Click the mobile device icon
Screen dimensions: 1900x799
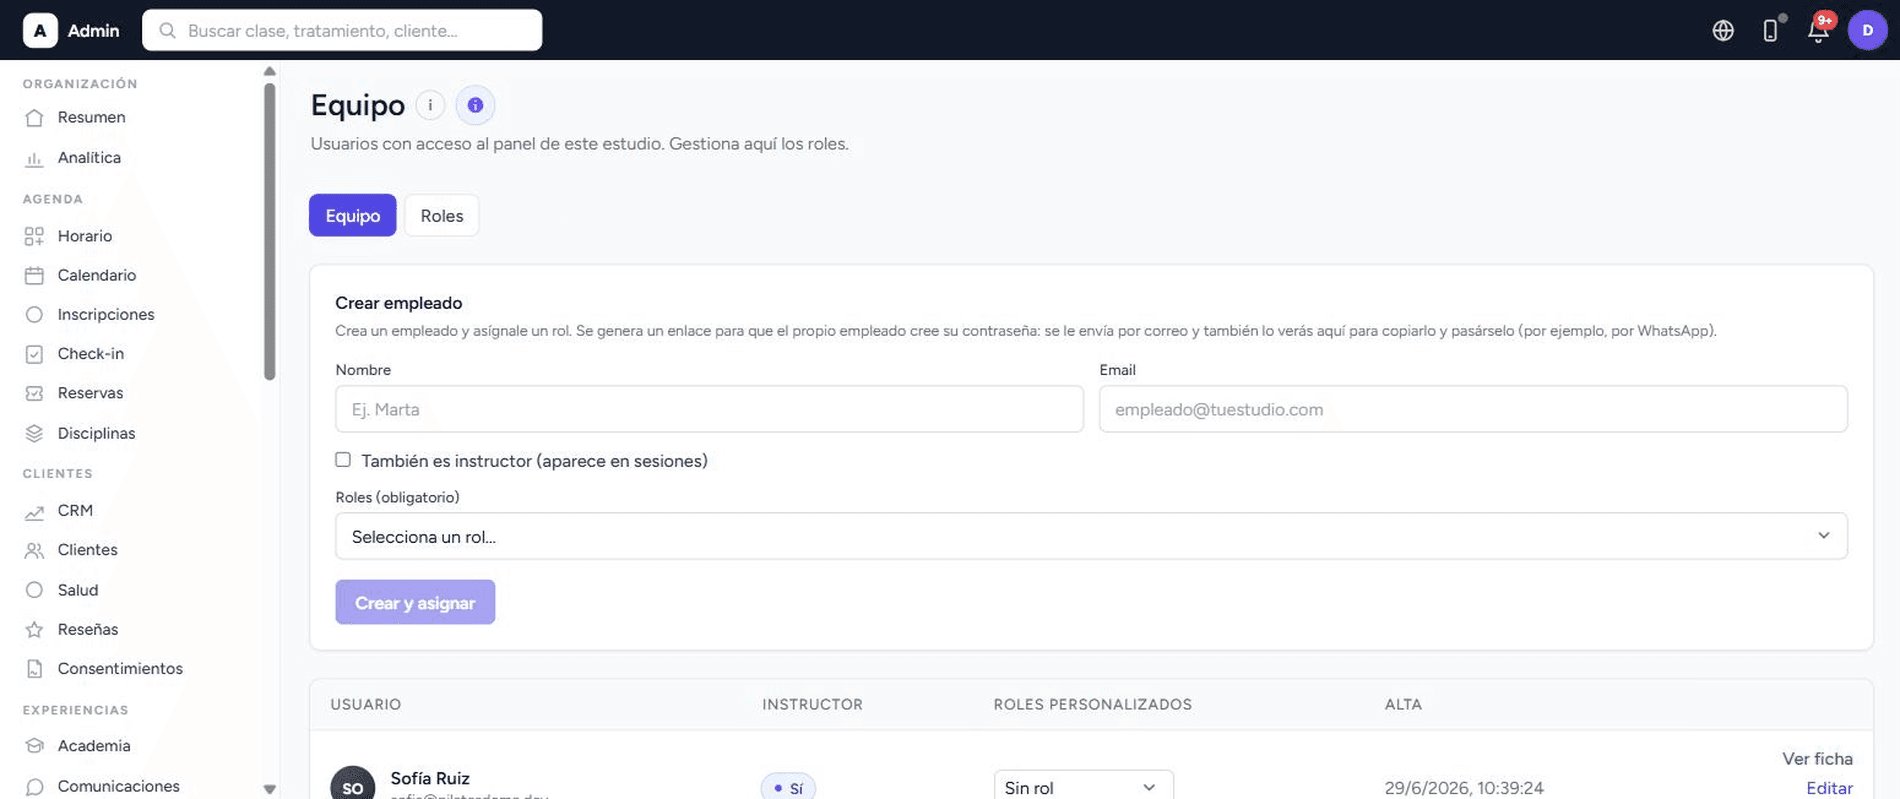pyautogui.click(x=1770, y=30)
